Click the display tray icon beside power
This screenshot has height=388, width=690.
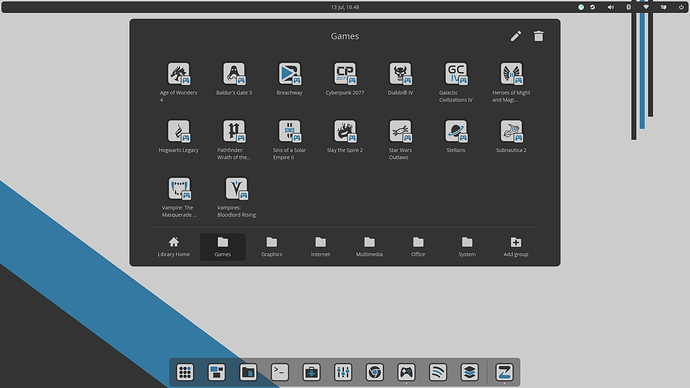664,7
